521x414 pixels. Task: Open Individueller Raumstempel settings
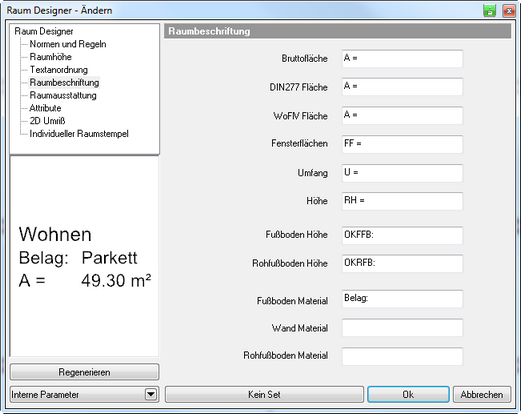tap(79, 134)
